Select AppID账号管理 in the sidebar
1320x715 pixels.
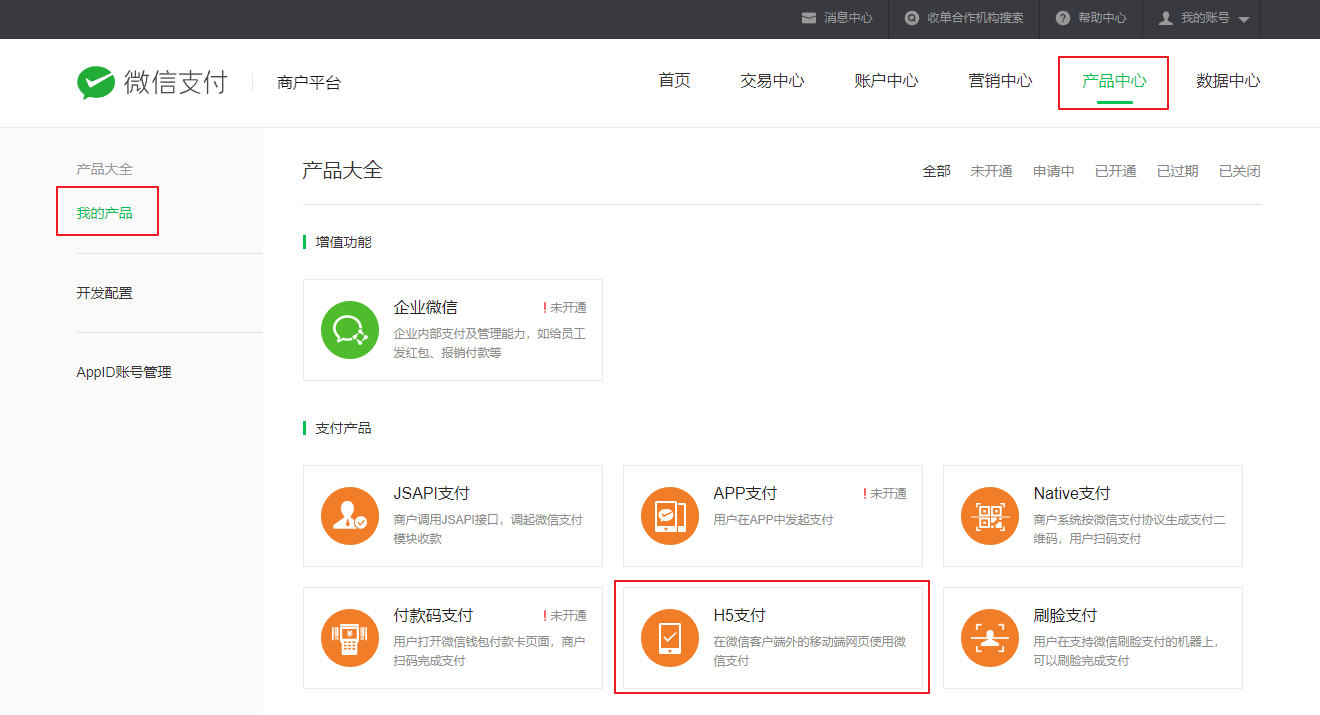pyautogui.click(x=124, y=372)
